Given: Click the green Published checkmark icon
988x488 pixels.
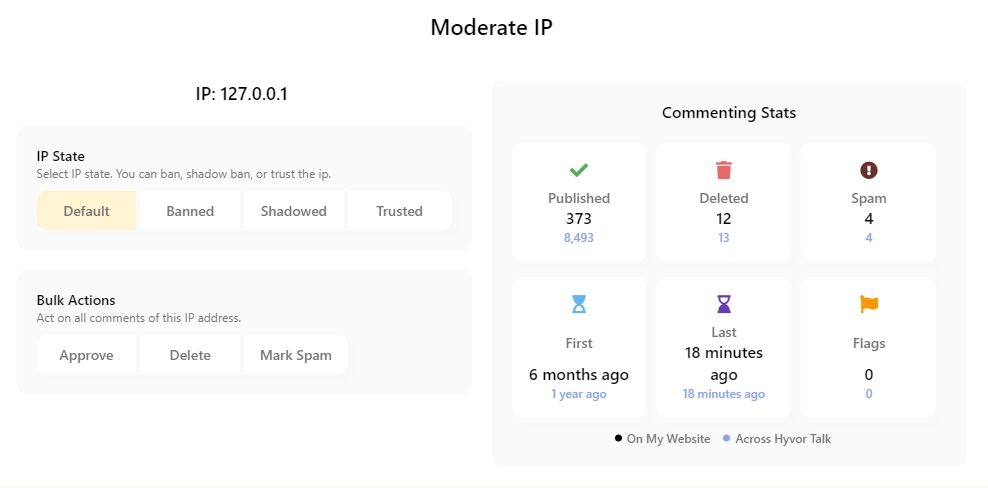Looking at the screenshot, I should pos(578,170).
